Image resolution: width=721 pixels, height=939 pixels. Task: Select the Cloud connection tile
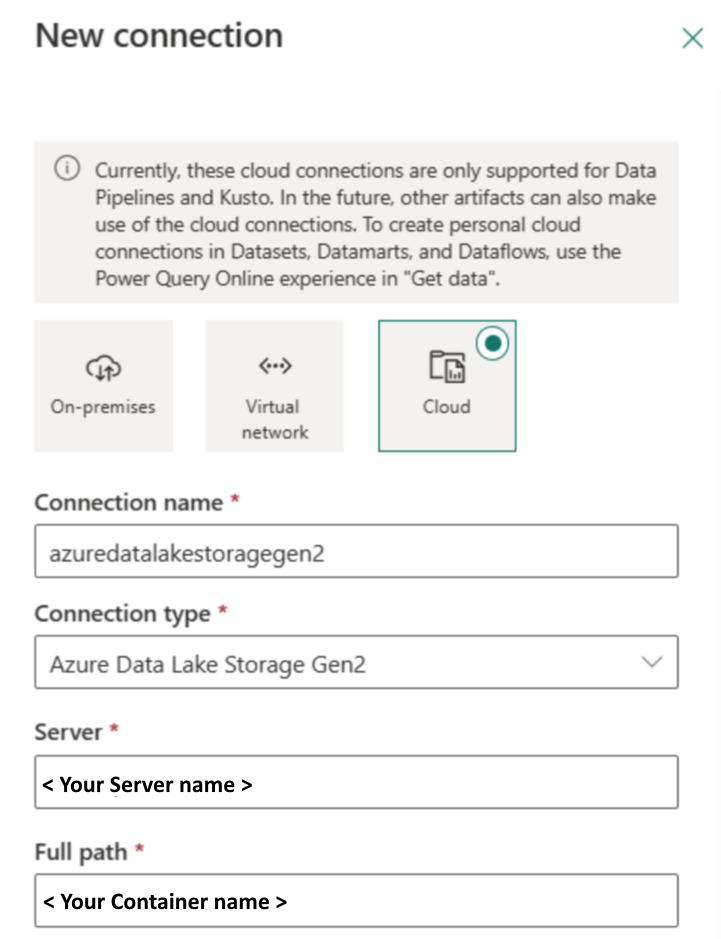tap(447, 386)
